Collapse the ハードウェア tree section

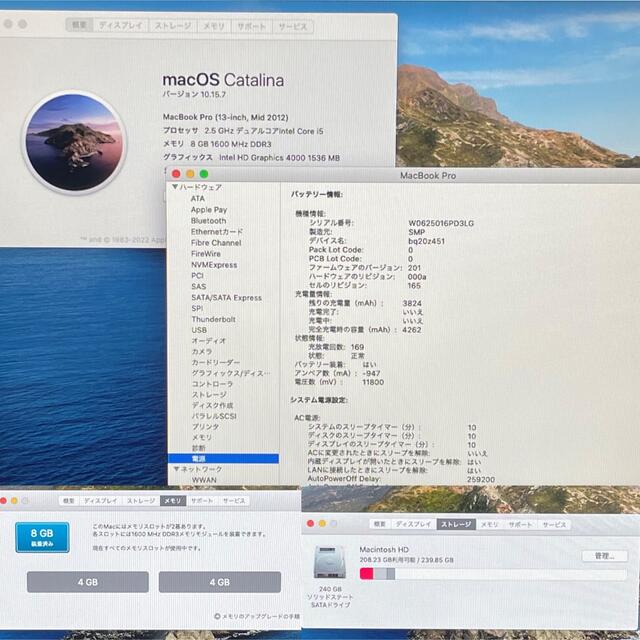[x=175, y=187]
